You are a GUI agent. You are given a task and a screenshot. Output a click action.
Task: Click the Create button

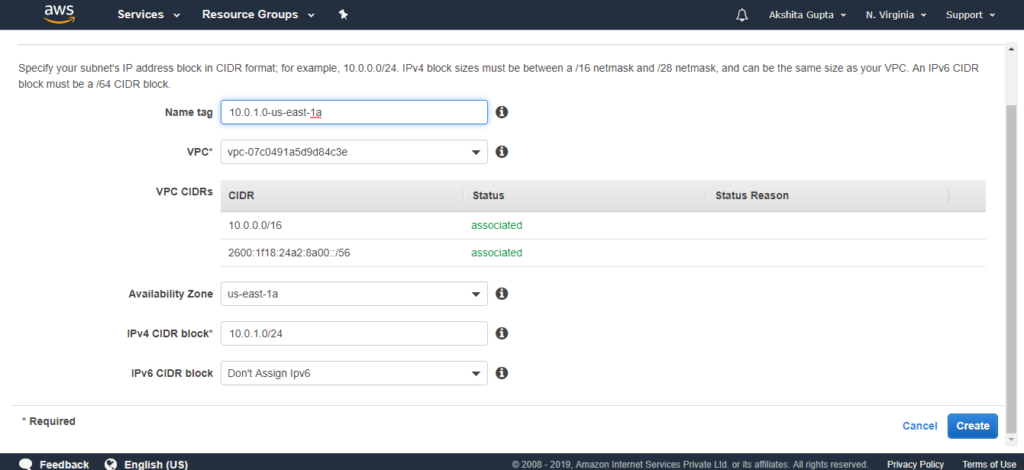coord(972,426)
